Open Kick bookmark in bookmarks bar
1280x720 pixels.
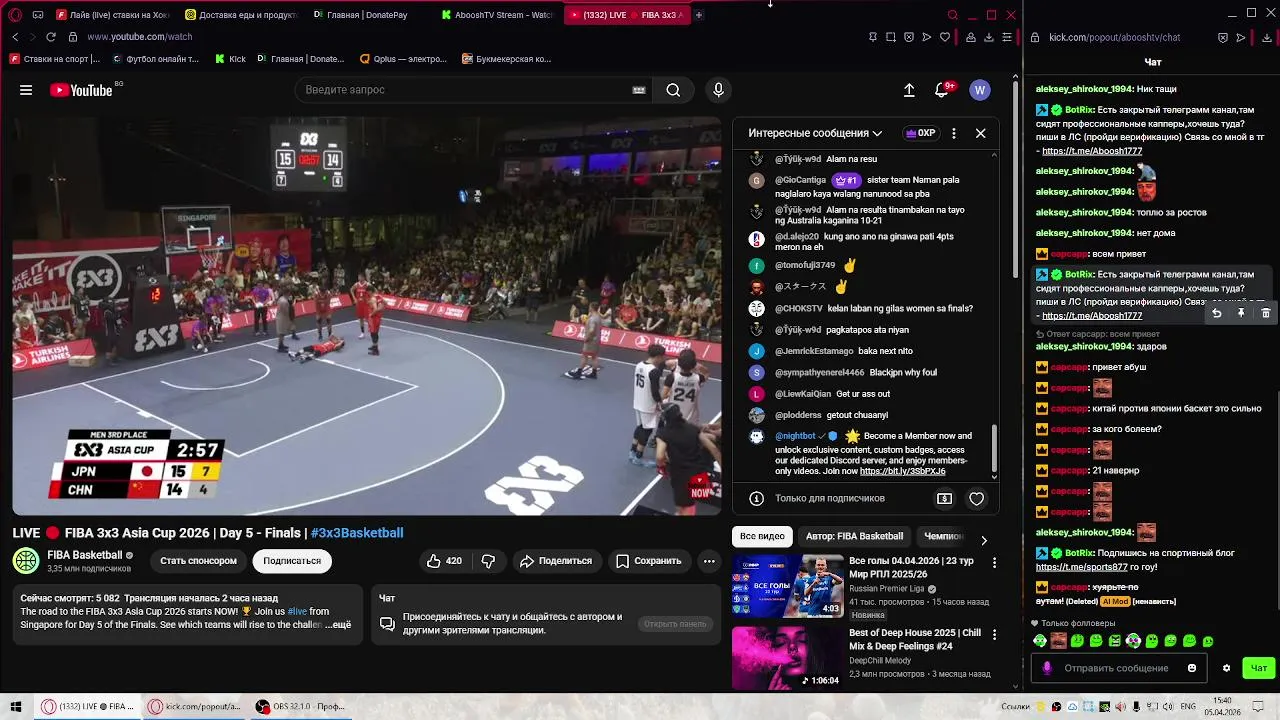coord(230,59)
